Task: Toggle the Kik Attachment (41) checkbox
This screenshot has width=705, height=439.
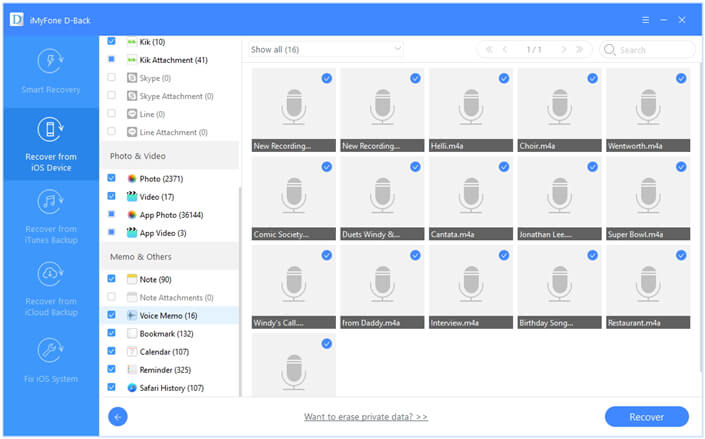Action: pyautogui.click(x=111, y=59)
